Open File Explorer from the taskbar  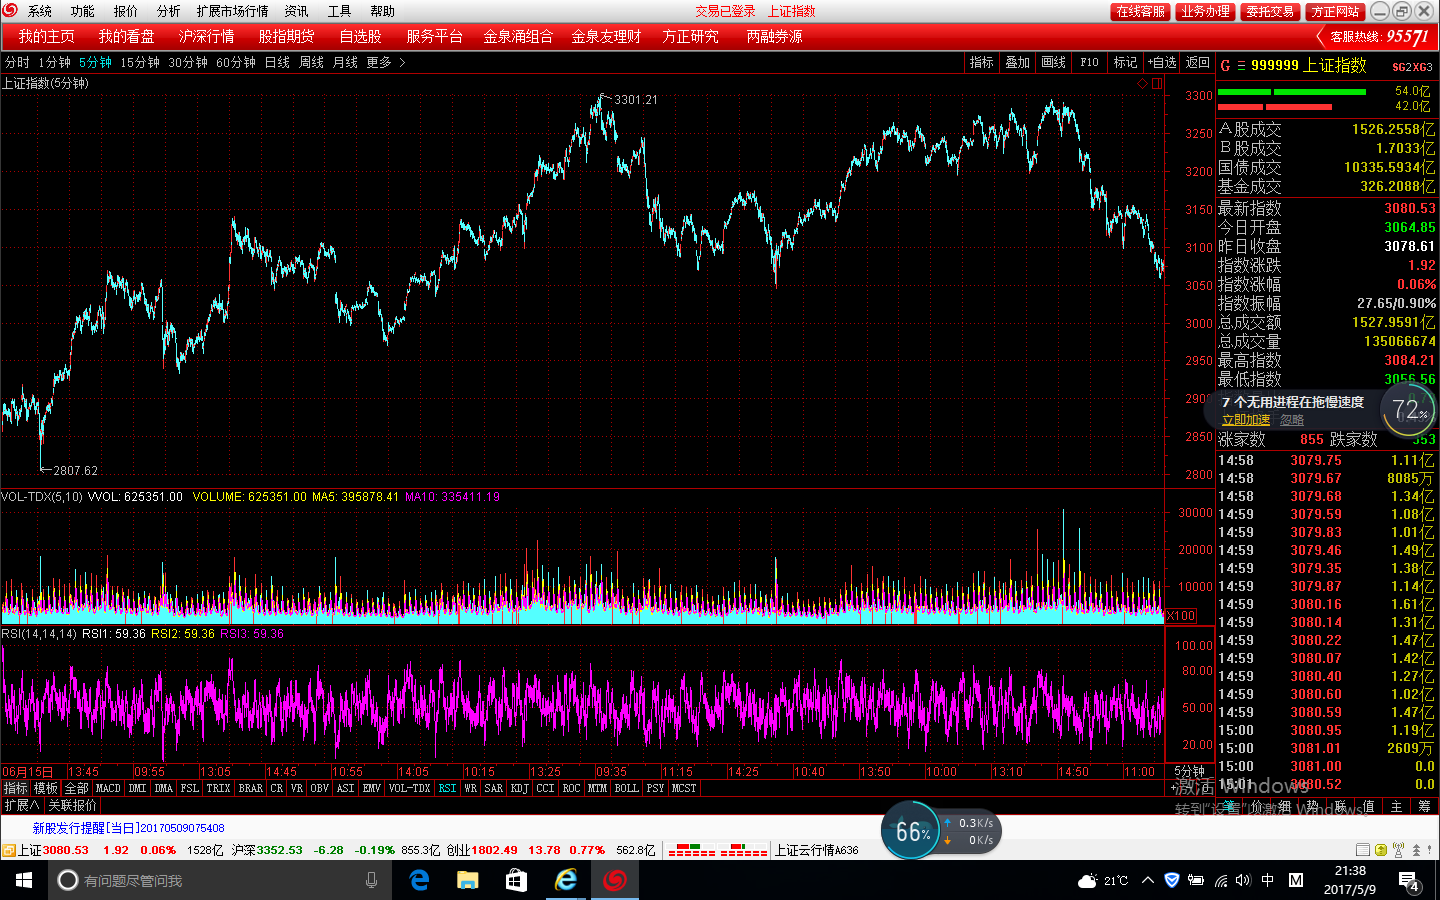coord(468,880)
